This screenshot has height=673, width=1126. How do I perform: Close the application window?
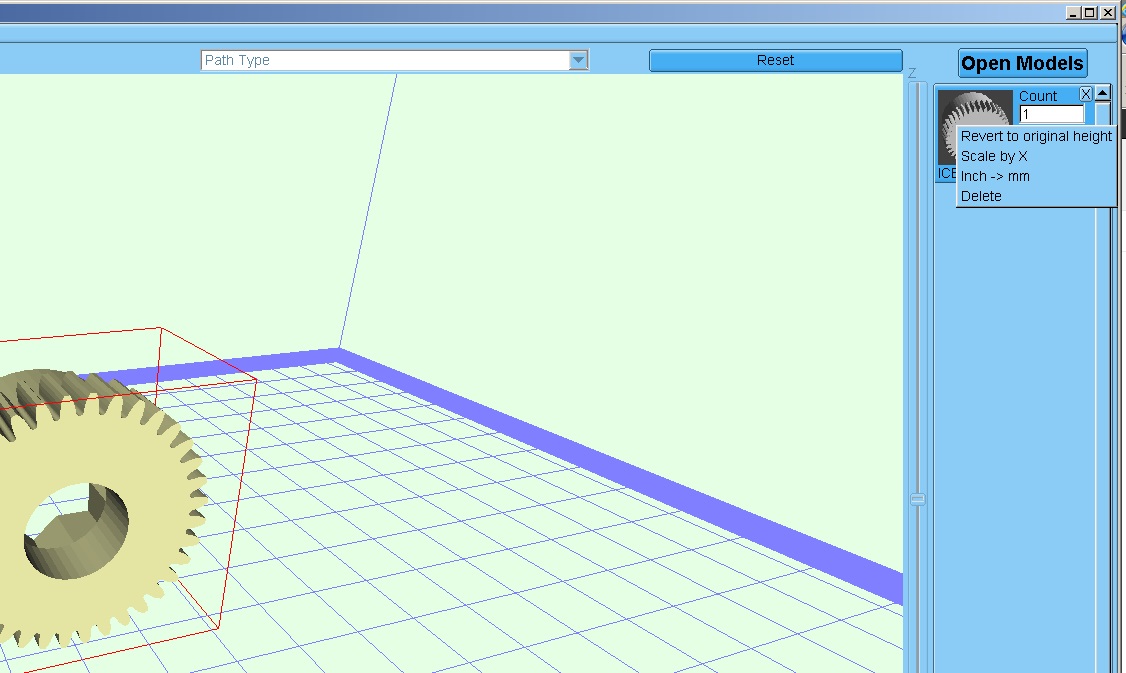click(x=1107, y=13)
